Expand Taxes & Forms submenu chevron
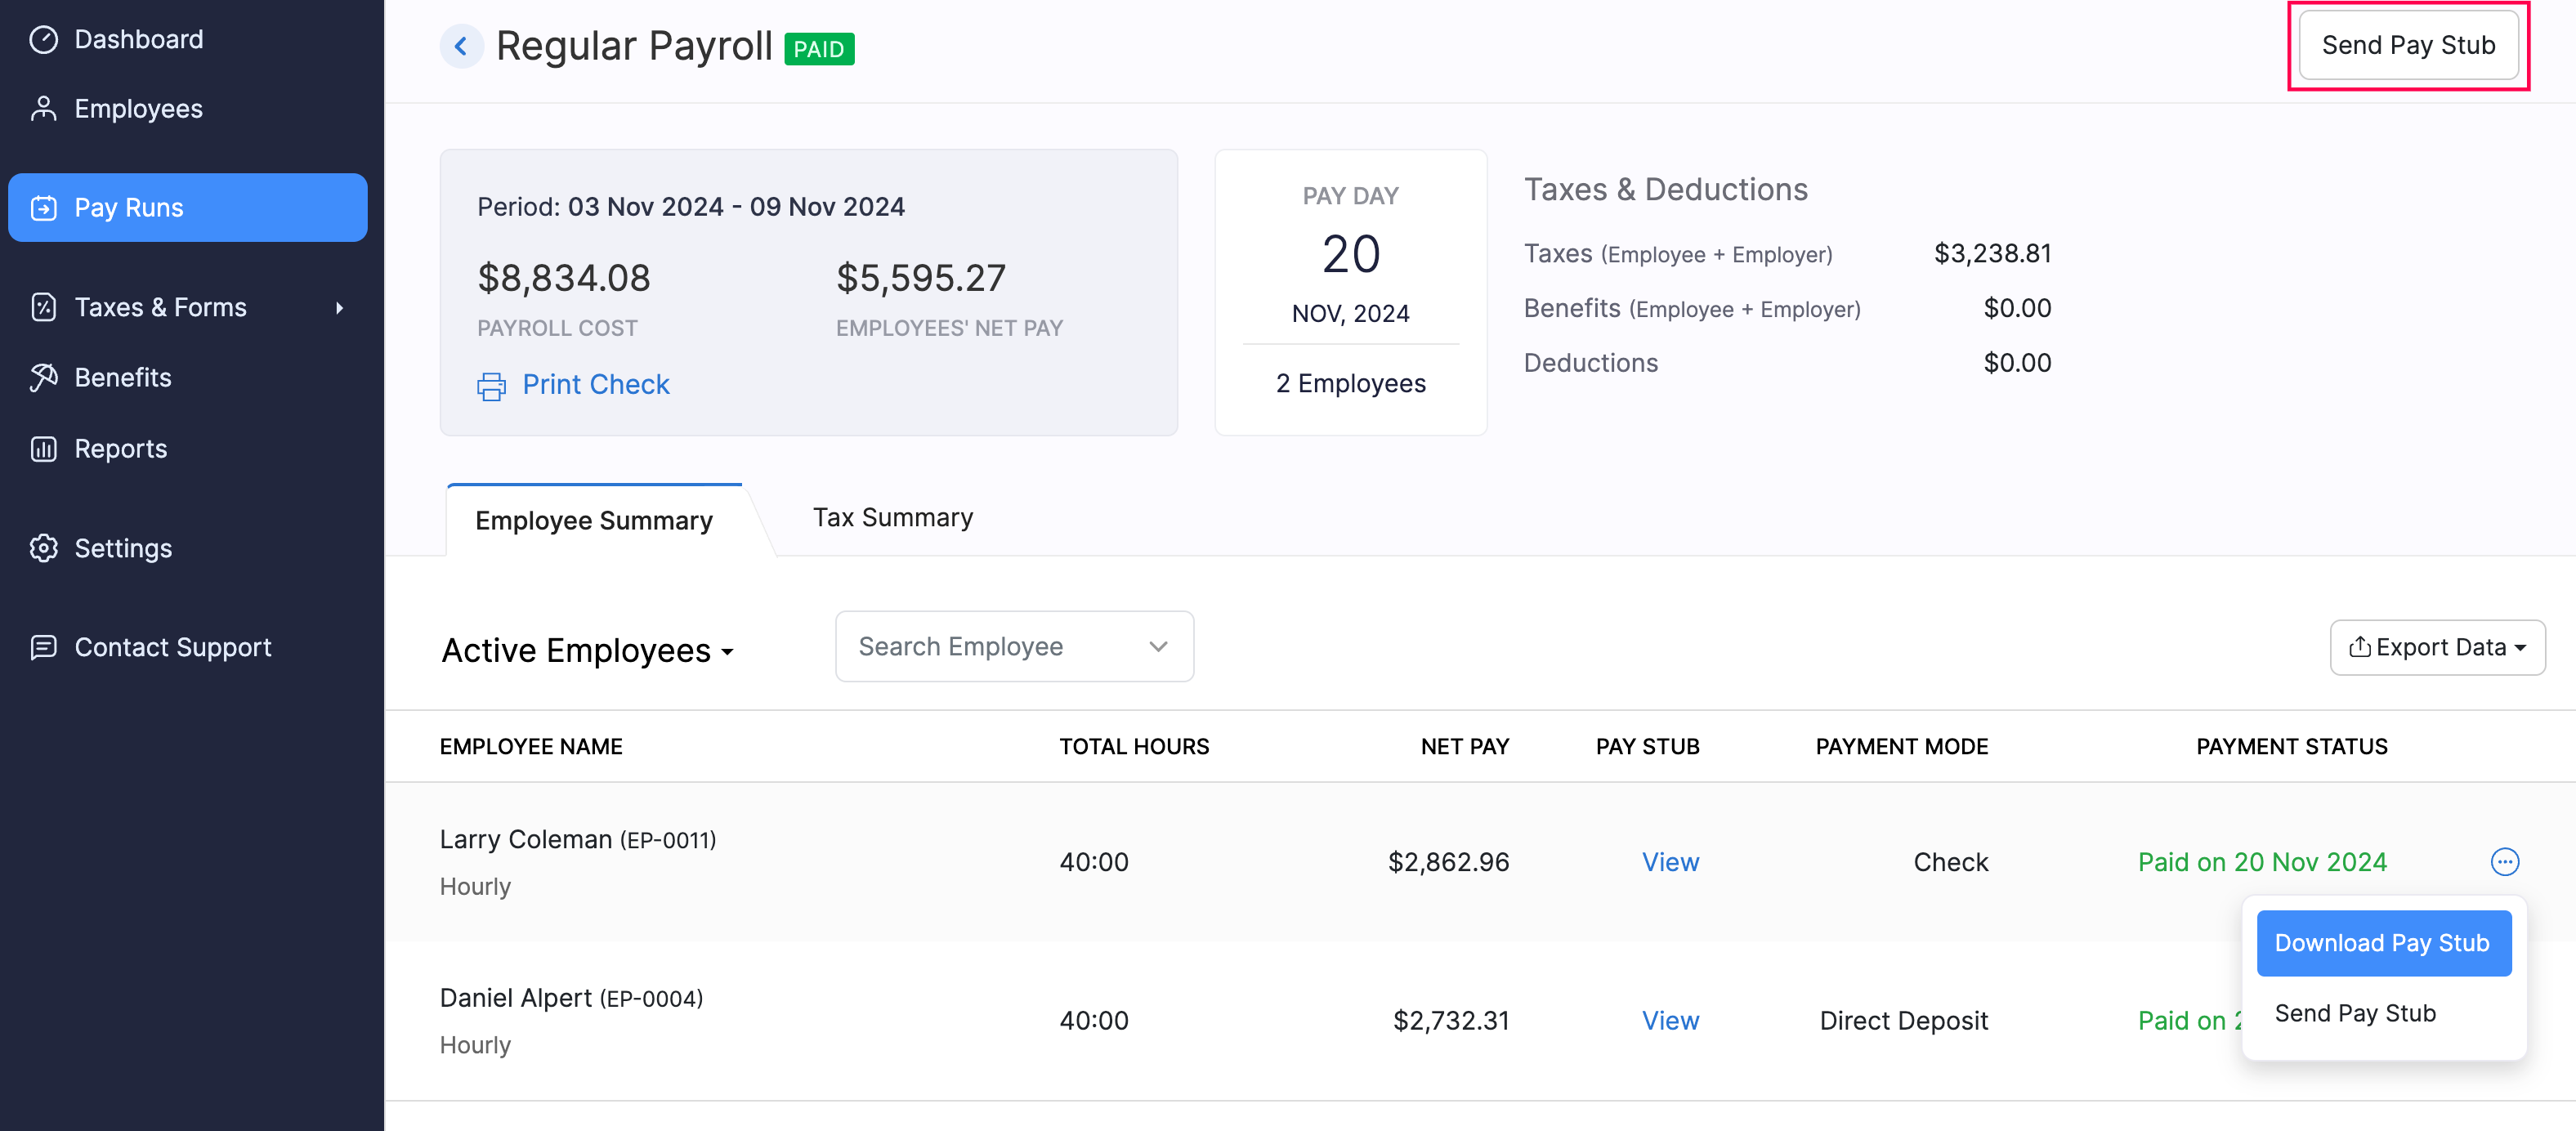This screenshot has height=1131, width=2576. click(341, 308)
